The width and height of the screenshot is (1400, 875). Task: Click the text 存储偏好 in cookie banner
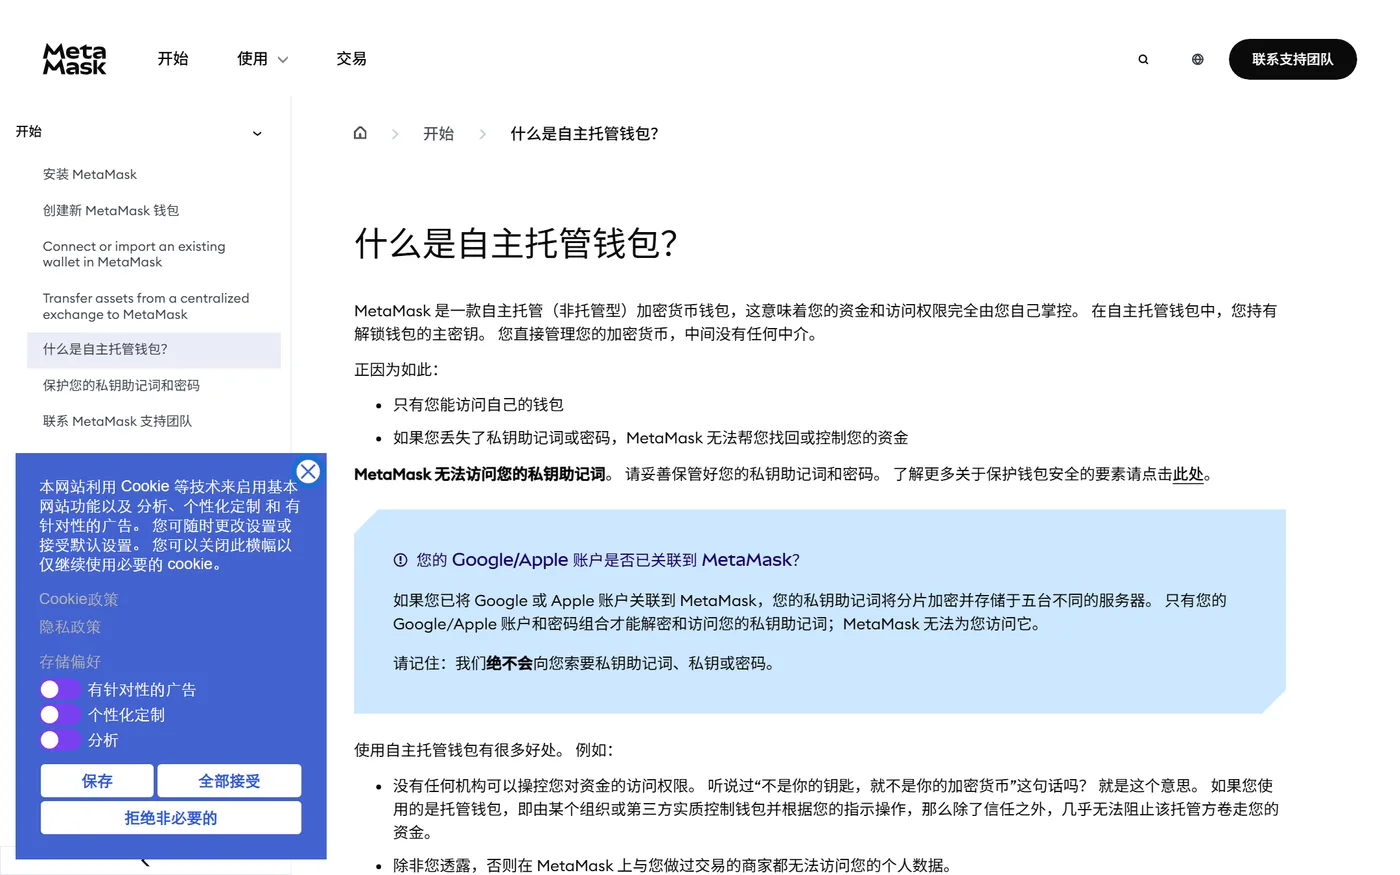70,662
